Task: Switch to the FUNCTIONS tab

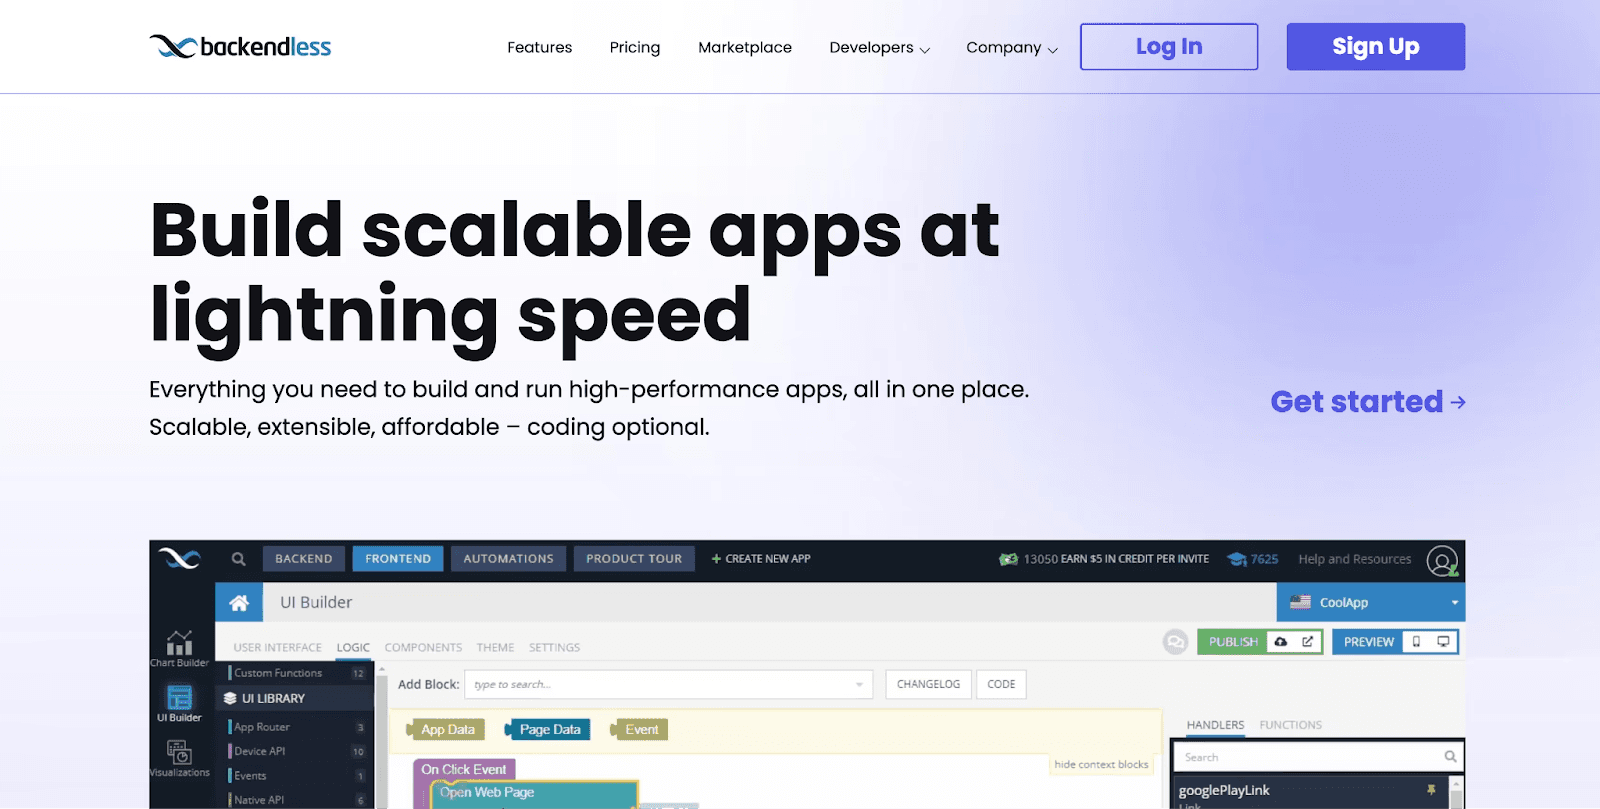Action: [1290, 725]
